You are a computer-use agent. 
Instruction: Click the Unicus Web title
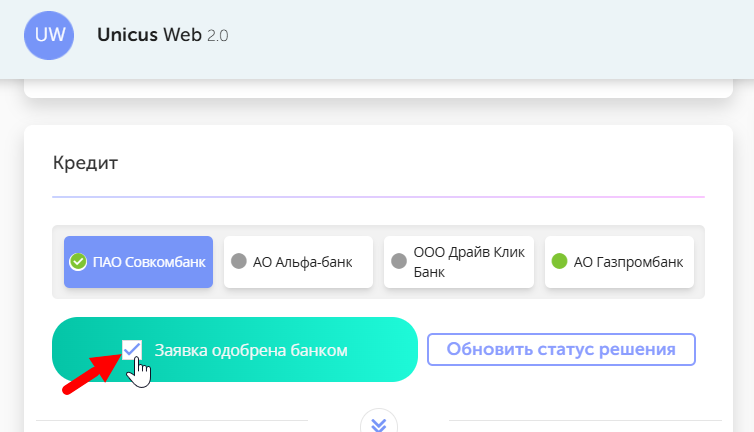point(150,35)
